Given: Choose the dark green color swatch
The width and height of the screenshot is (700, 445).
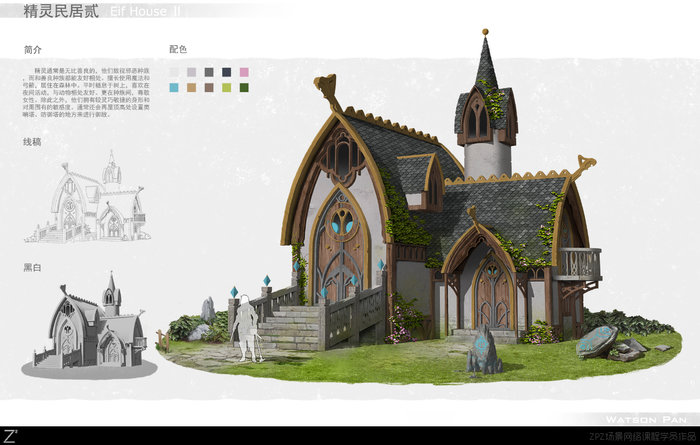Looking at the screenshot, I should (244, 88).
